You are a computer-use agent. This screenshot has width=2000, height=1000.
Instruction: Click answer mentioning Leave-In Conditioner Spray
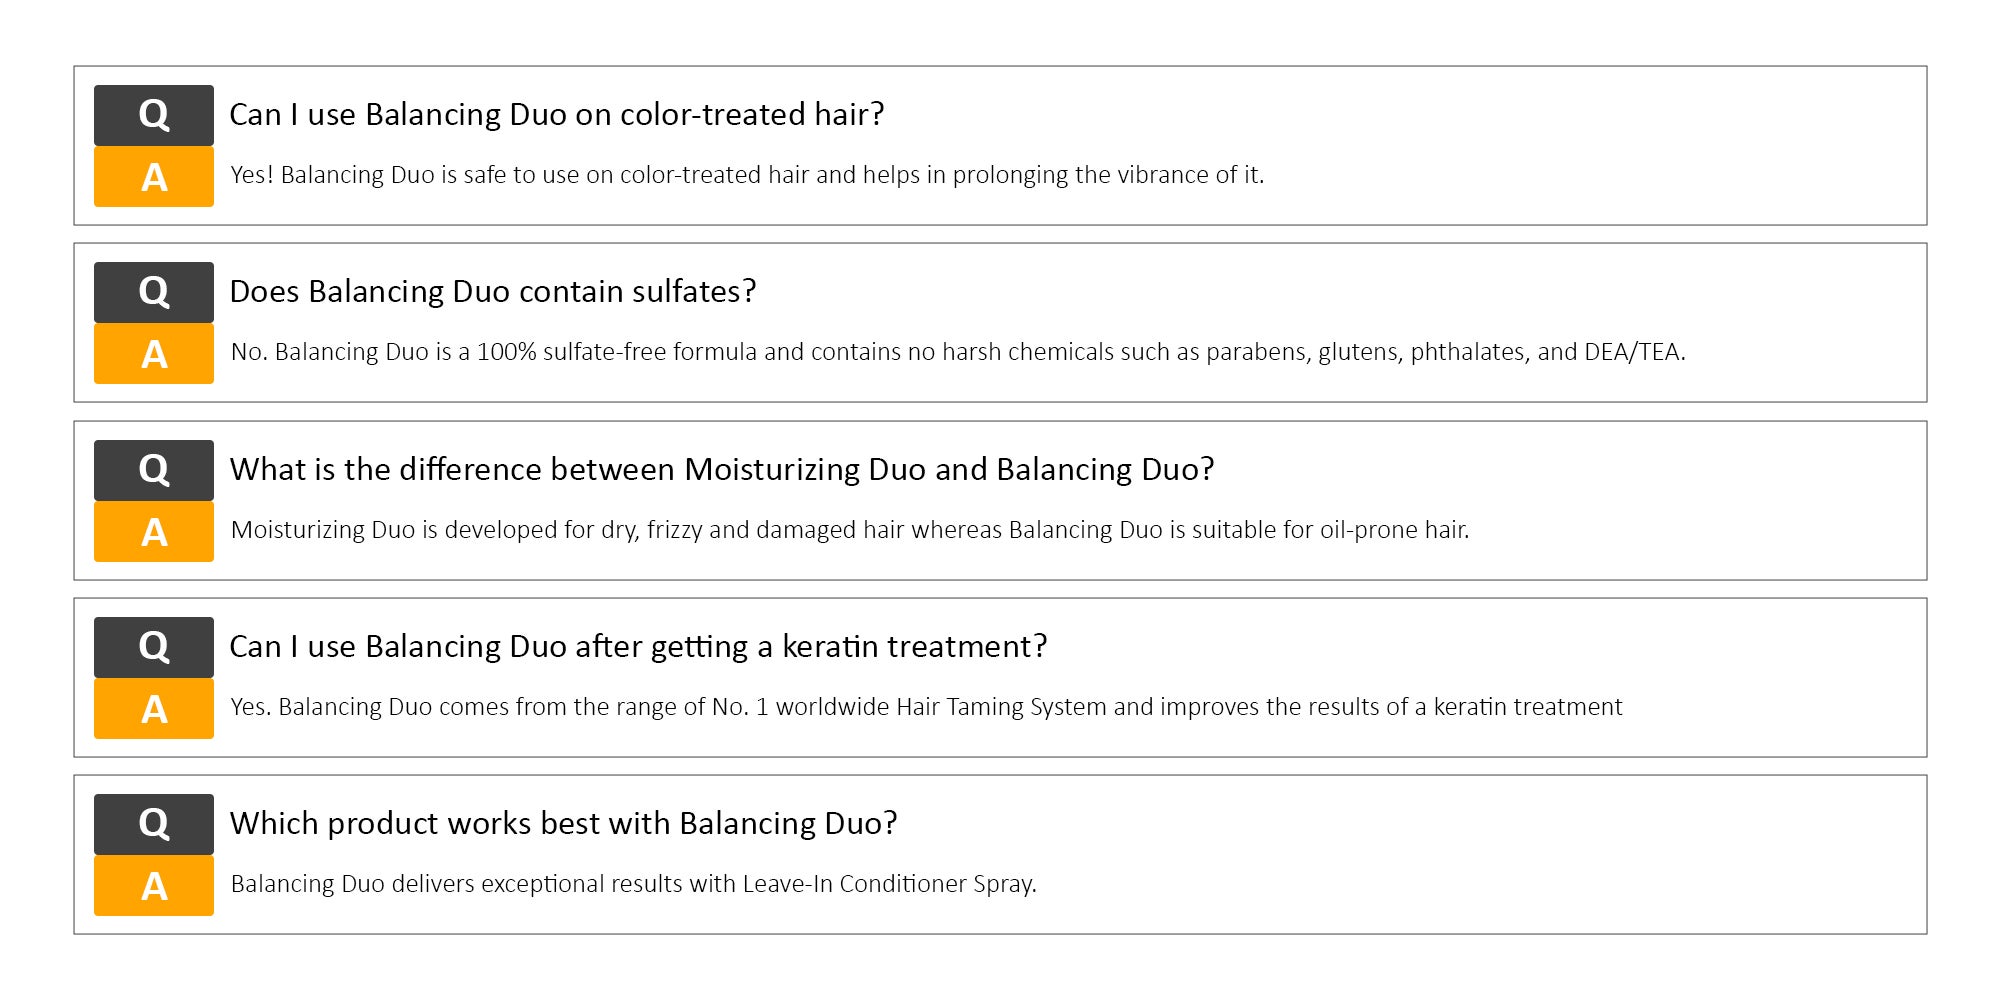click(634, 884)
